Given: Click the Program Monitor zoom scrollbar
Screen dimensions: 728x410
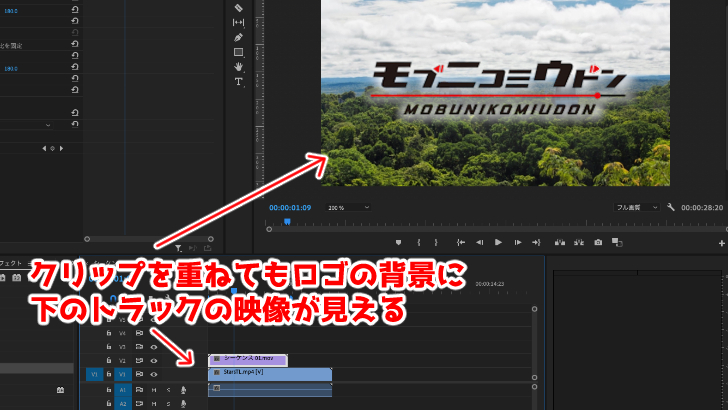Looking at the screenshot, I should pos(498,229).
